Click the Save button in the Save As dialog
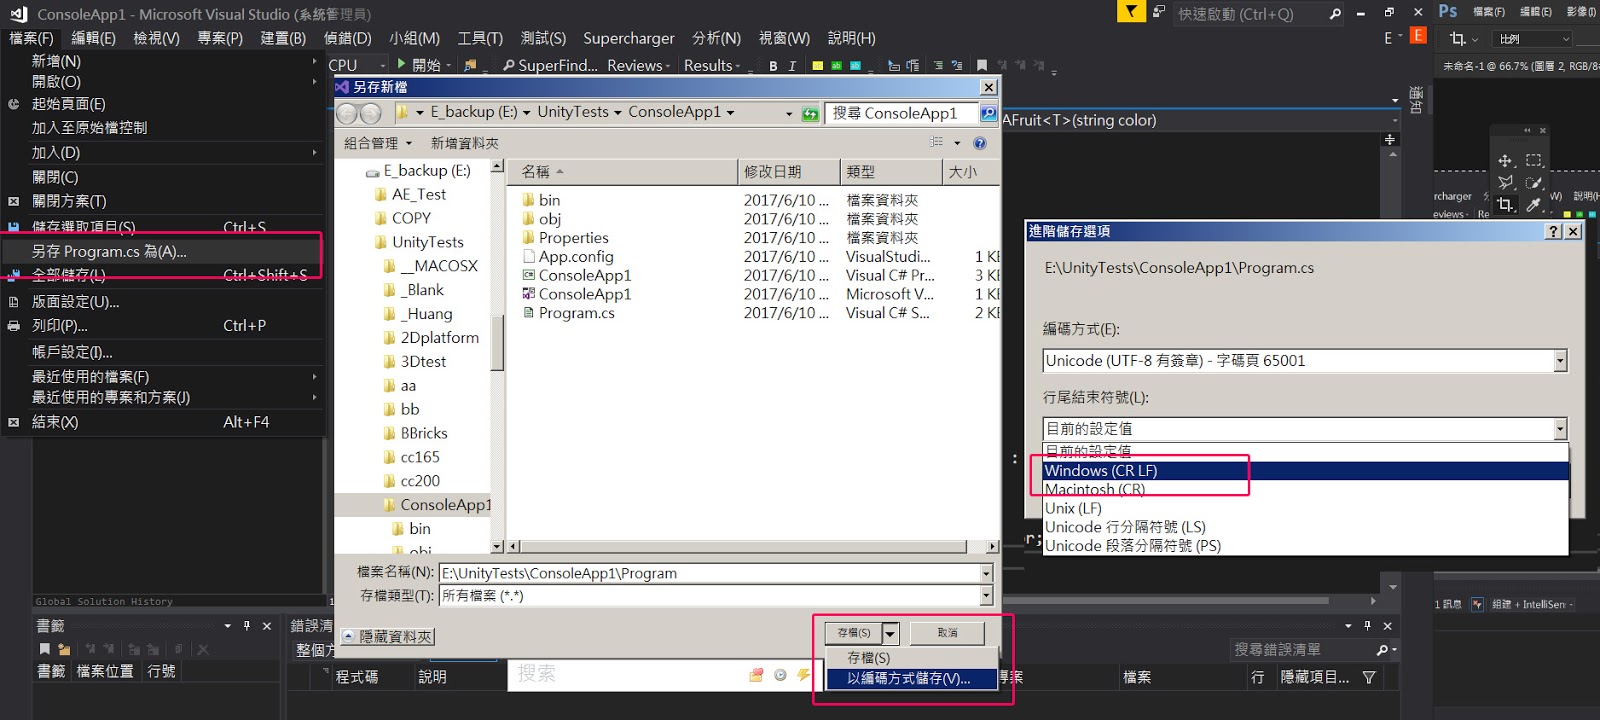 pyautogui.click(x=853, y=633)
